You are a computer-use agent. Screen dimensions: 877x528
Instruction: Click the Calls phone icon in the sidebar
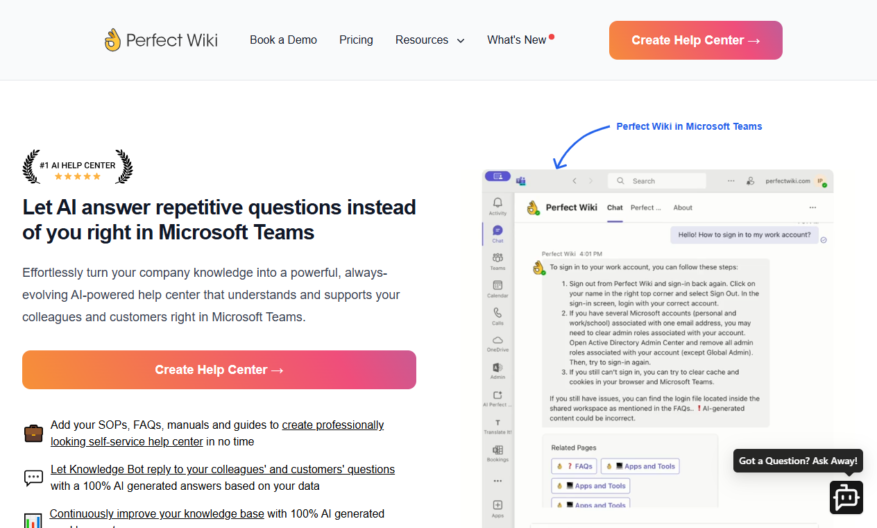[x=497, y=315]
